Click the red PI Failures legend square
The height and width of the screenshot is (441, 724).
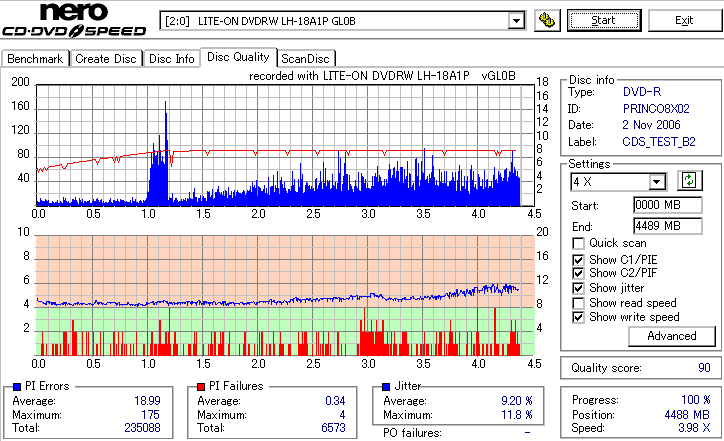(x=201, y=387)
